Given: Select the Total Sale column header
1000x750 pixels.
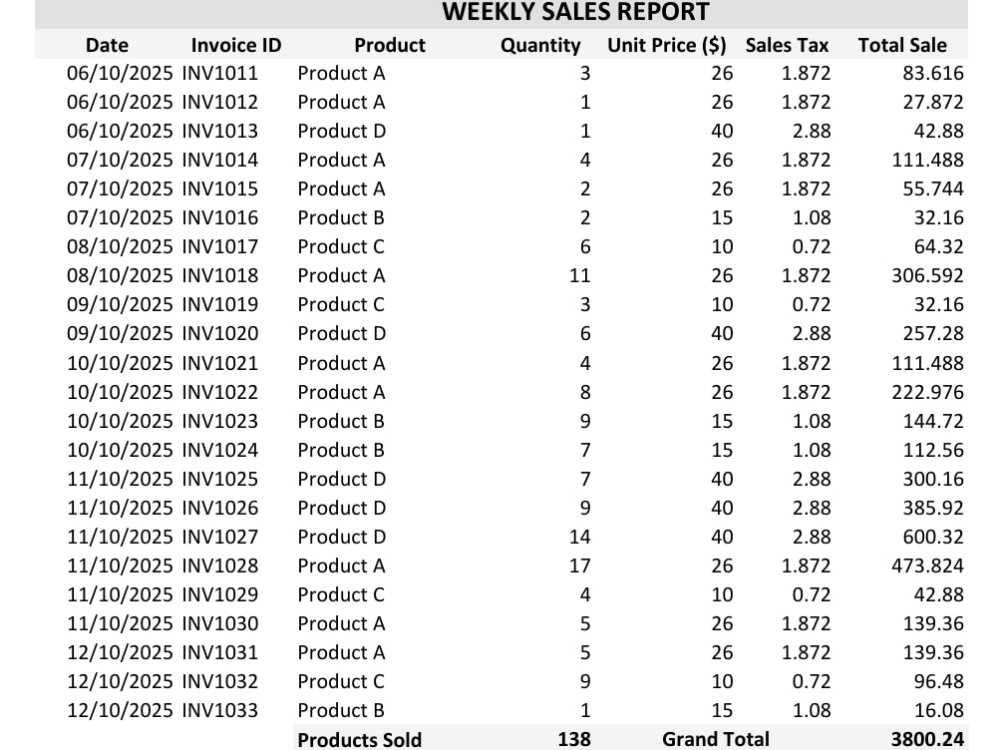Looking at the screenshot, I should tap(902, 45).
